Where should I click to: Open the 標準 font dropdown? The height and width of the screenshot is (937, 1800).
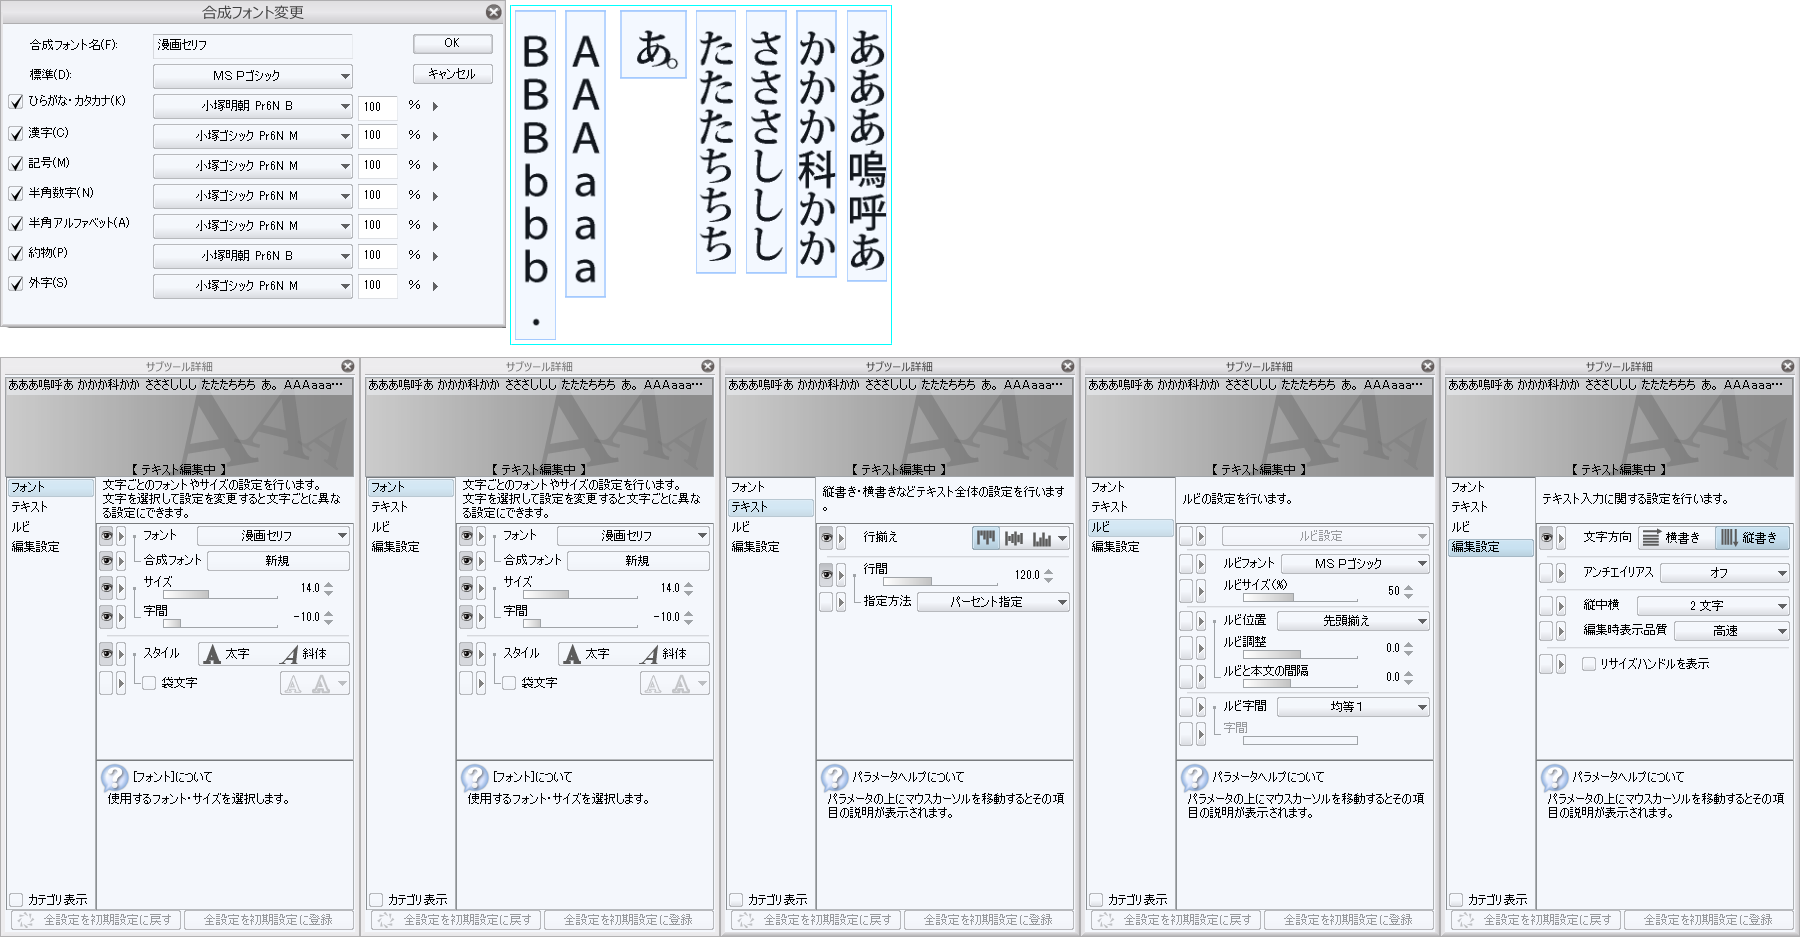click(x=252, y=76)
